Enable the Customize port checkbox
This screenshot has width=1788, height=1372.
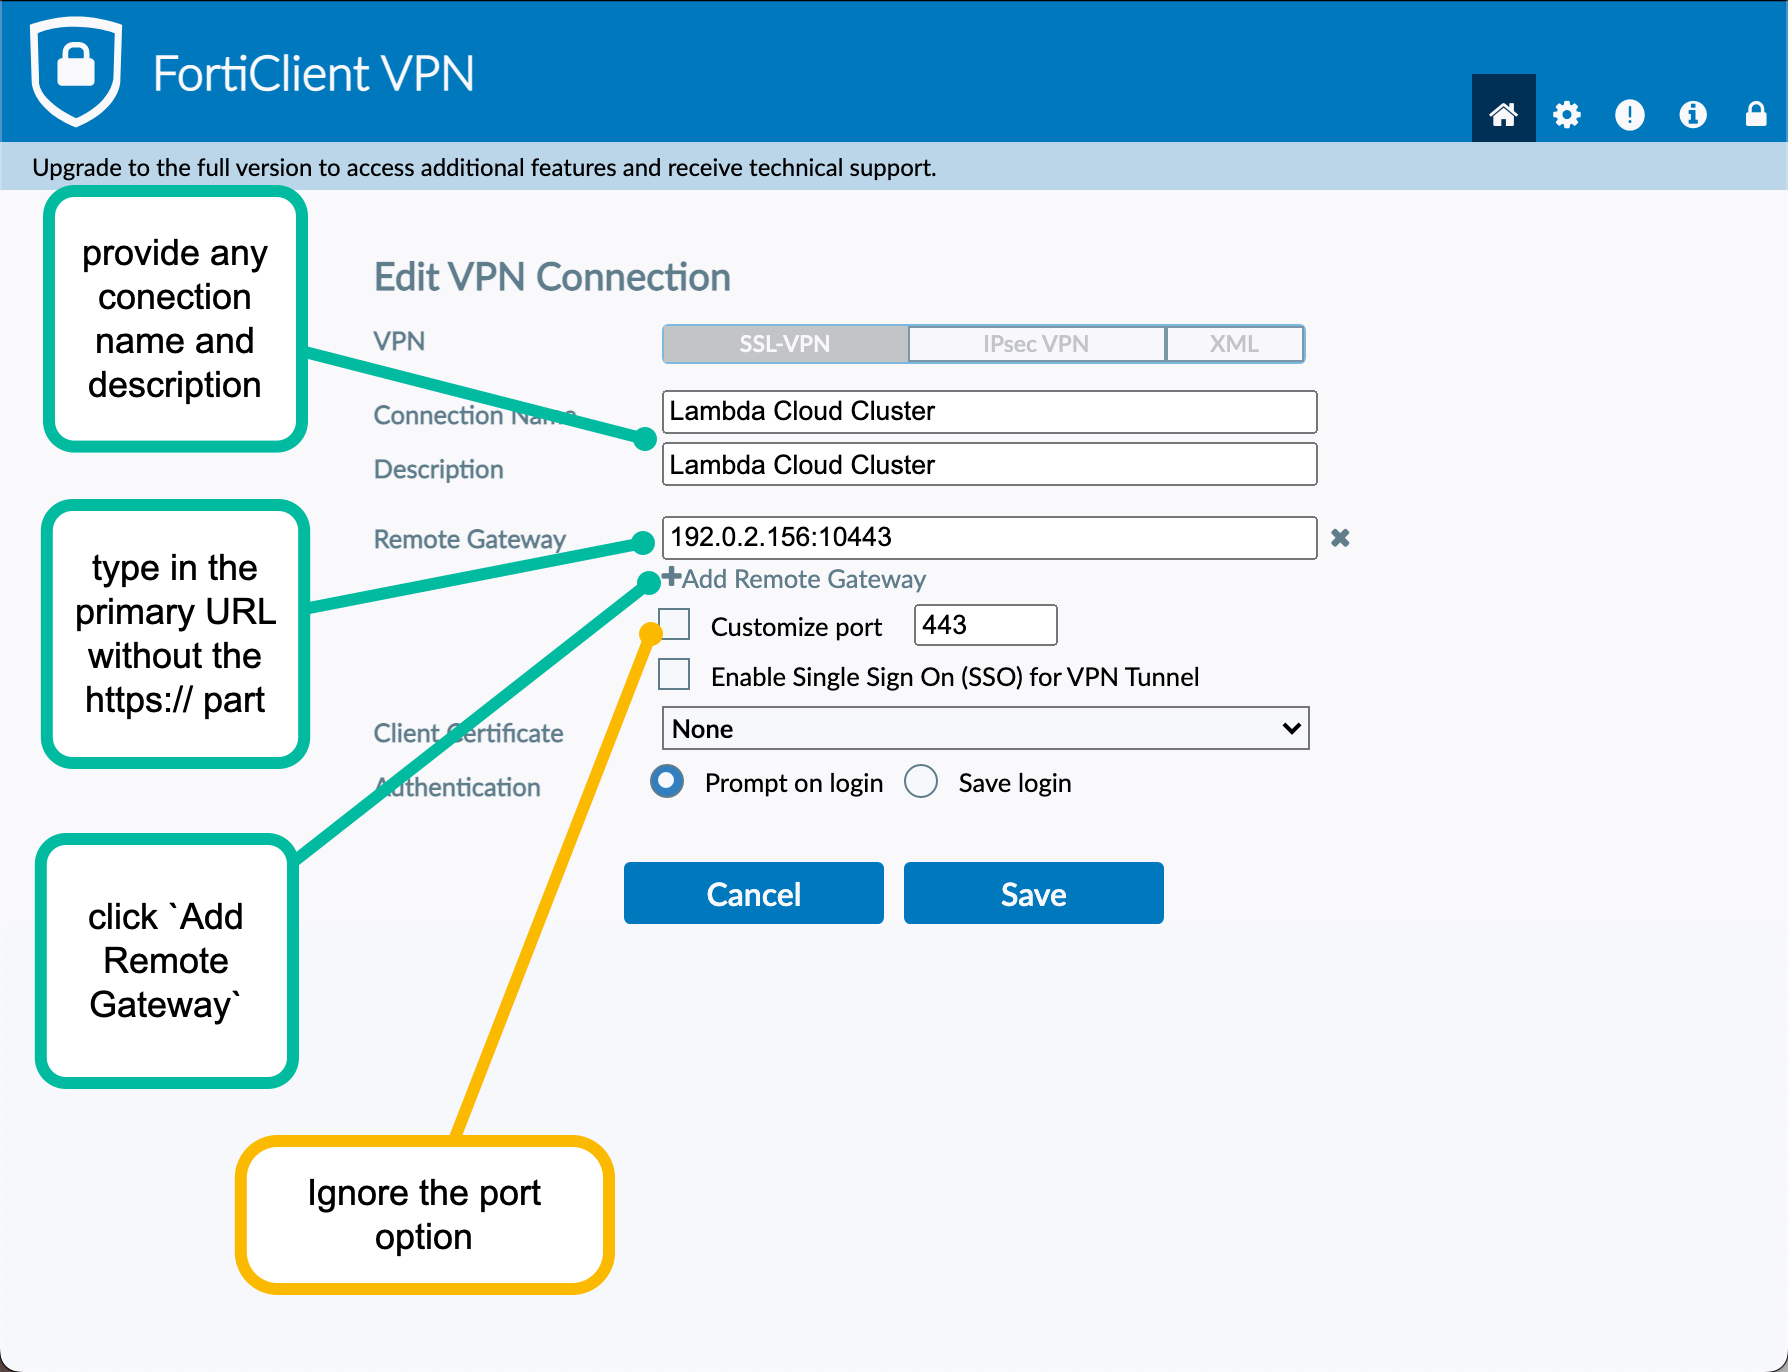(674, 624)
